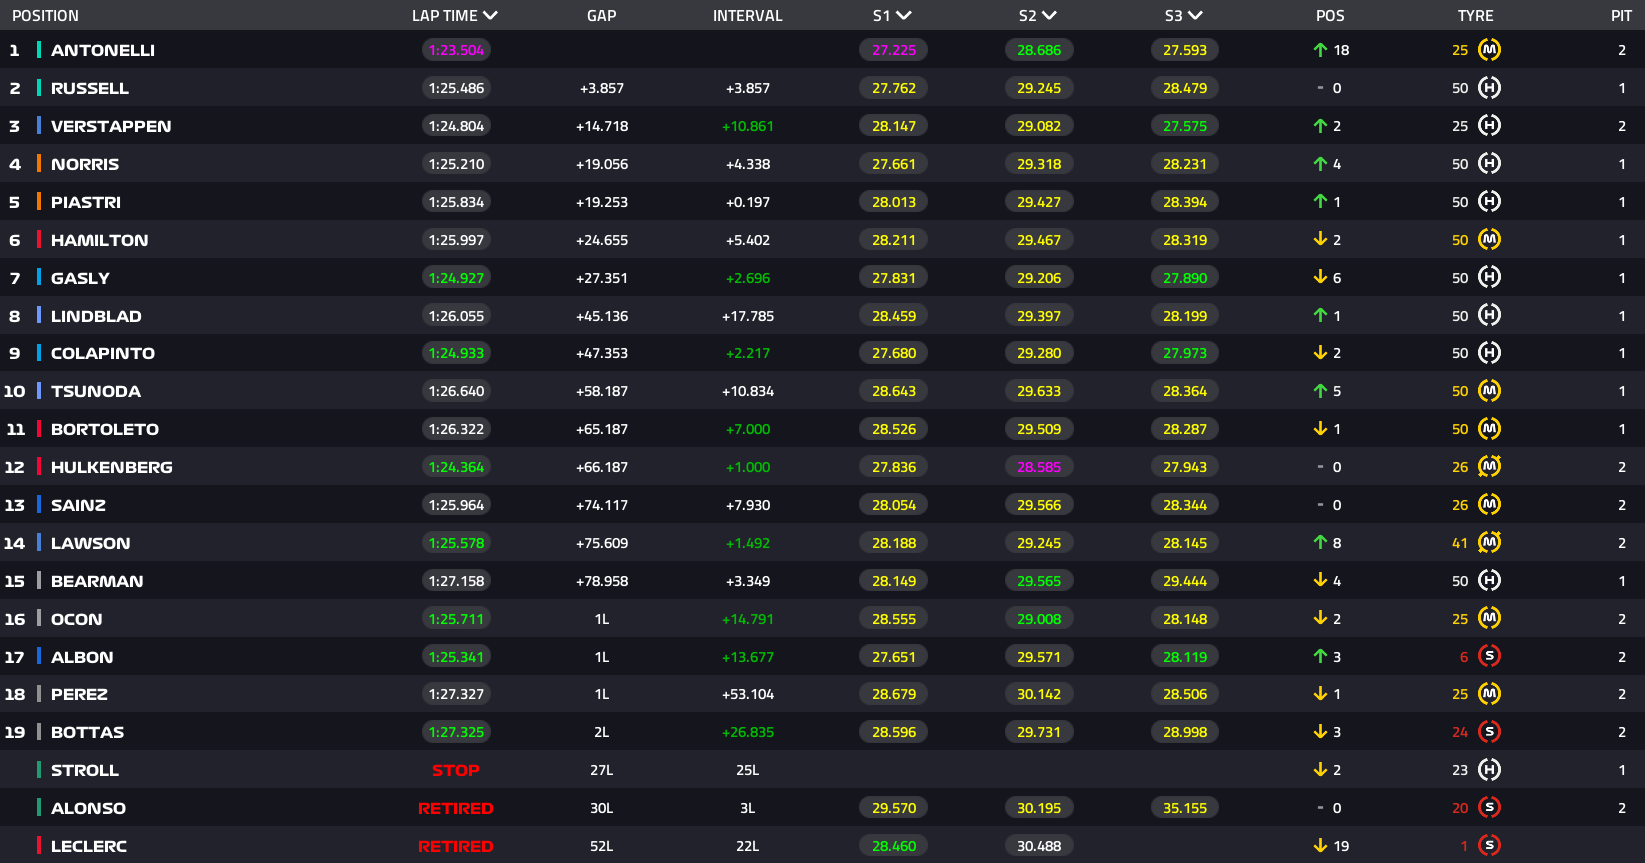Viewport: 1645px width, 863px height.
Task: Click Stroll's hard tyre icon
Action: point(1489,770)
